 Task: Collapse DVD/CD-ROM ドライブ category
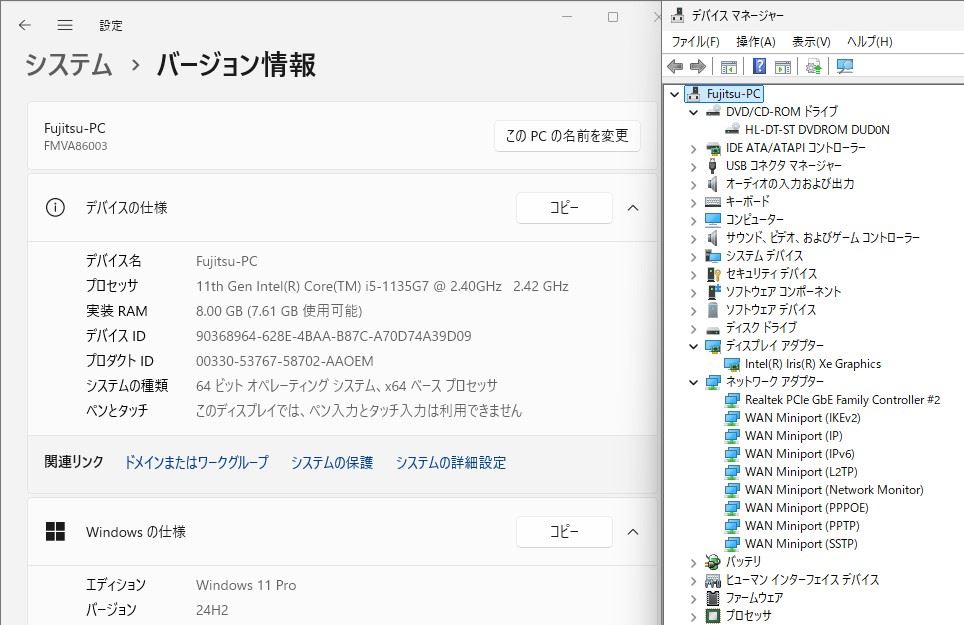coord(693,112)
